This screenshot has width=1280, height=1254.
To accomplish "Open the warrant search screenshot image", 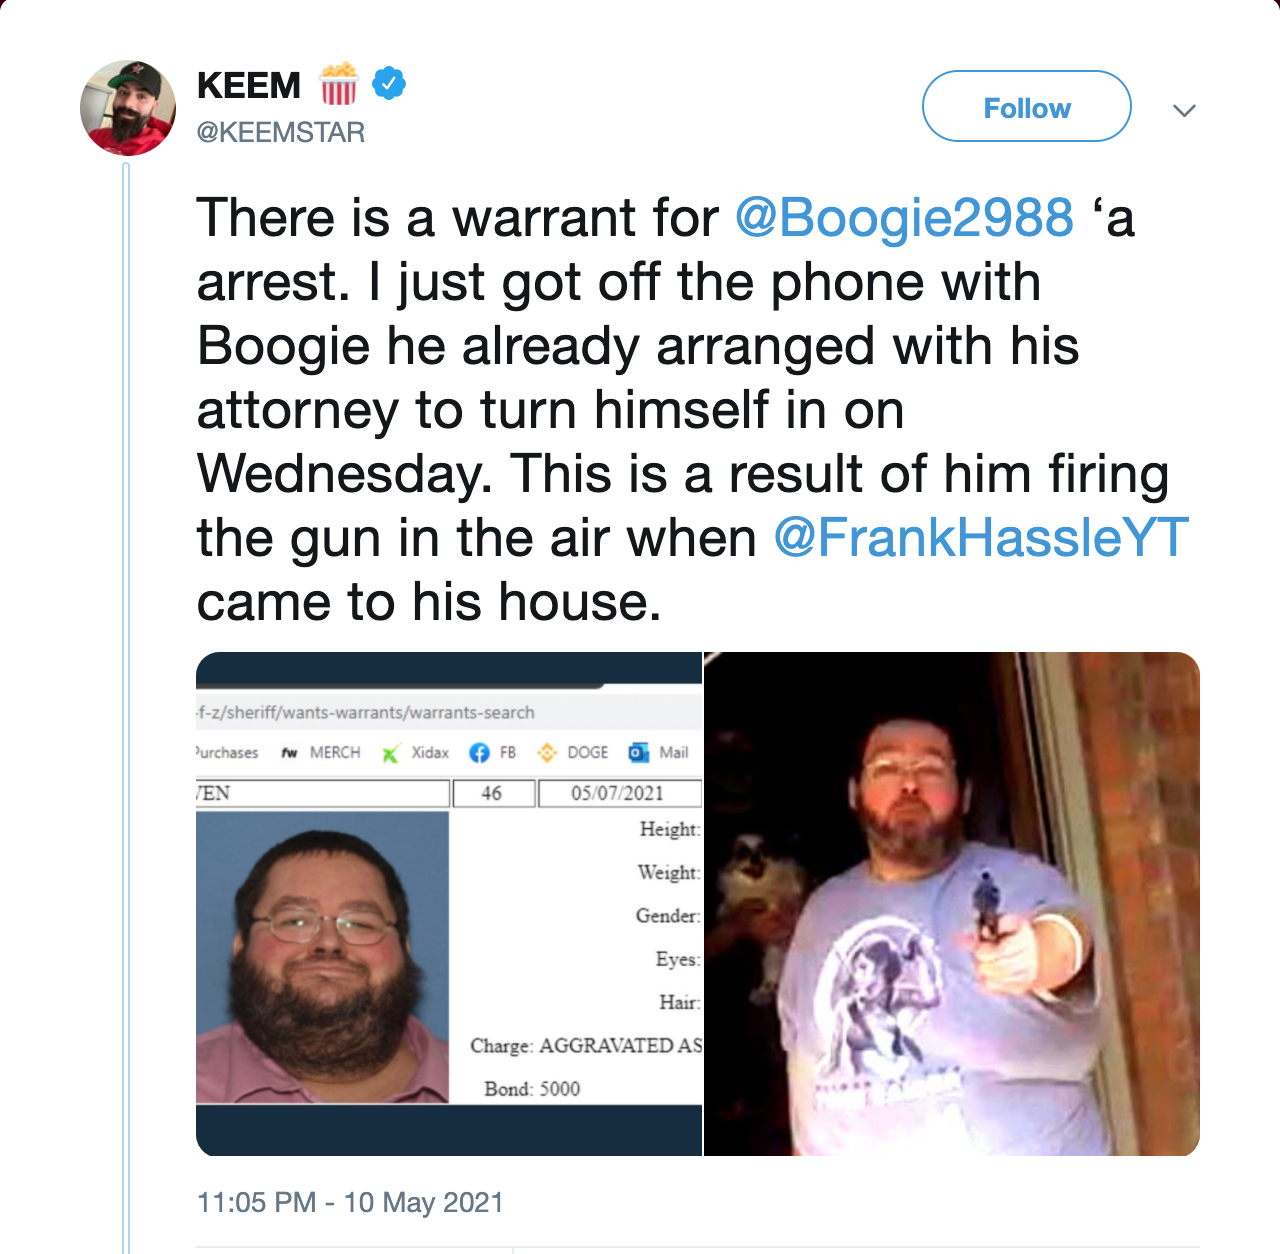I will (449, 904).
